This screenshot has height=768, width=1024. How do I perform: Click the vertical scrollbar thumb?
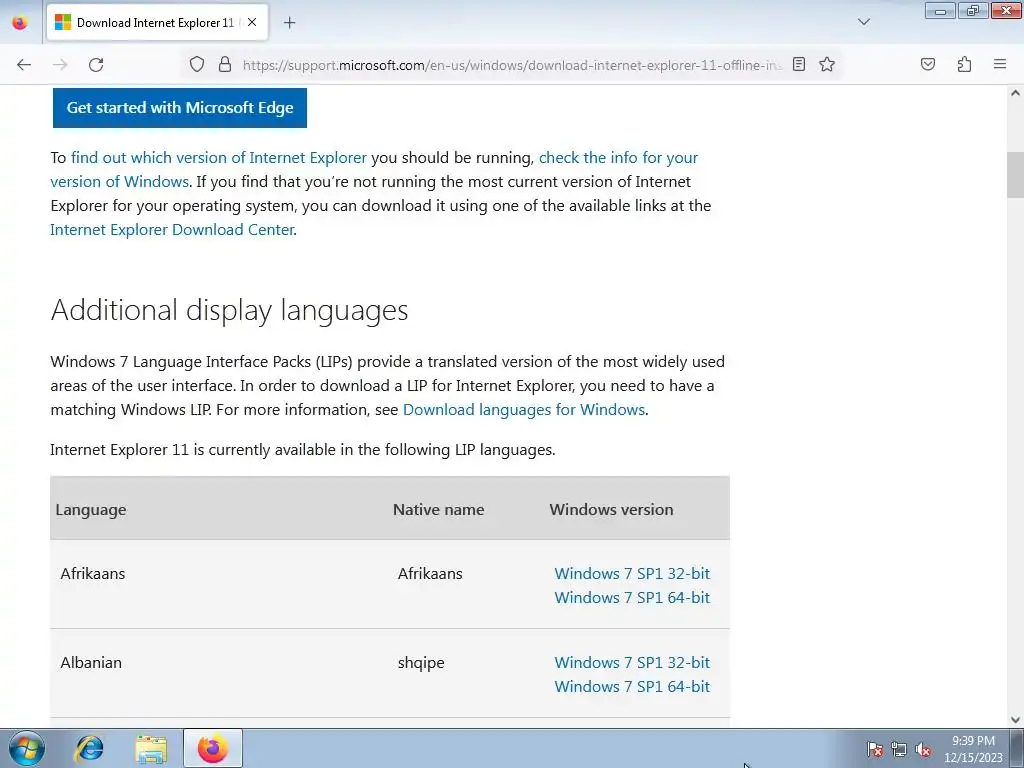(1015, 174)
